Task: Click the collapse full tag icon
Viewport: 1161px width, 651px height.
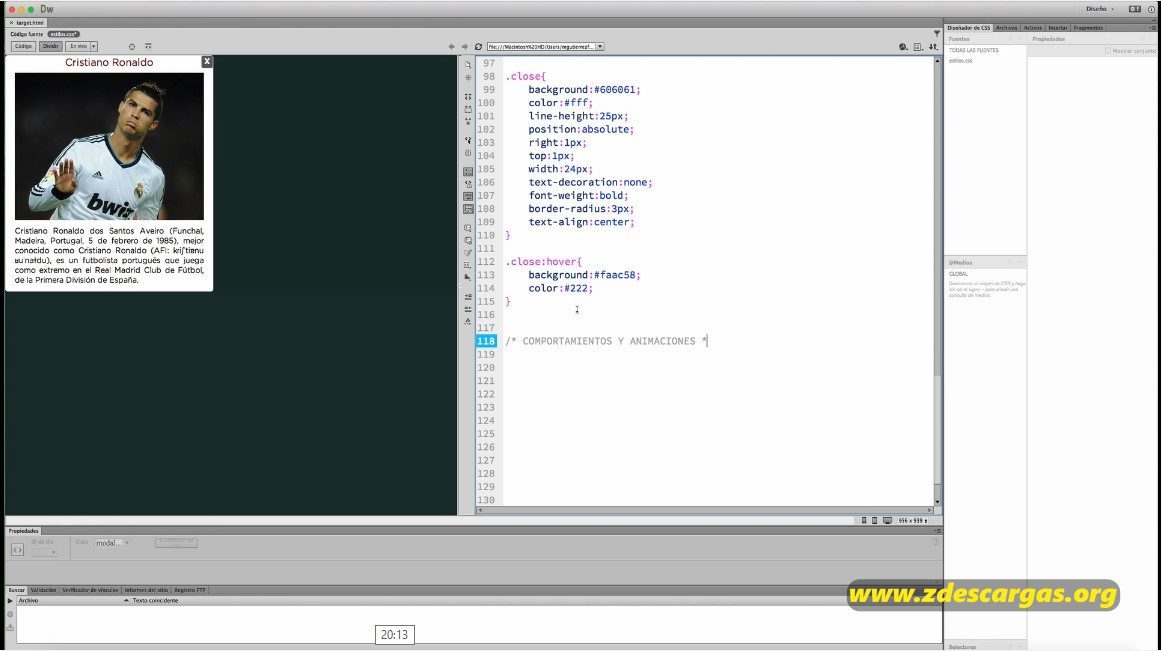Action: 468,96
